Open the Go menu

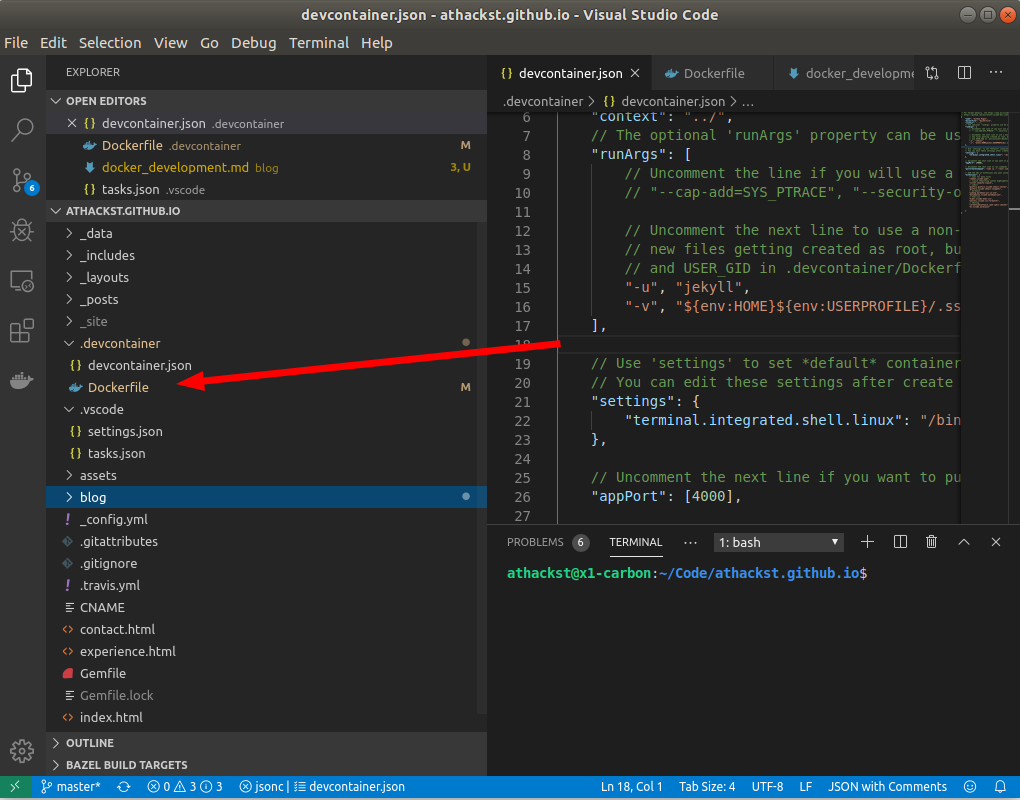pyautogui.click(x=209, y=43)
